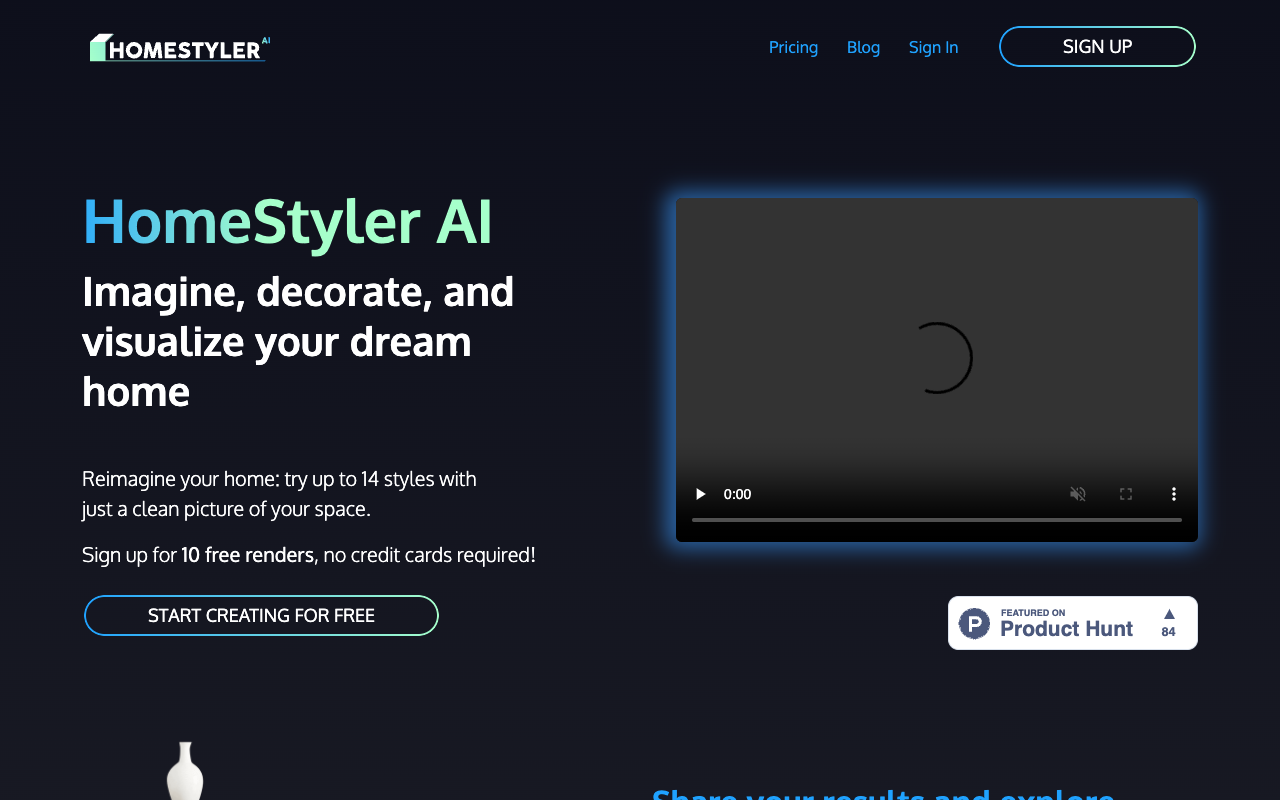Open the Product Hunt featured badge
This screenshot has width=1280, height=800.
1073,623
